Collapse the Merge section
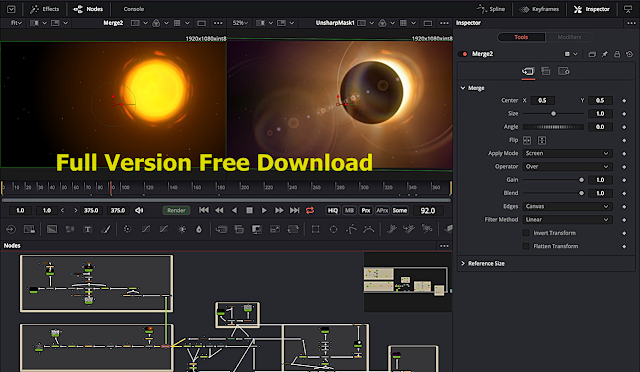The width and height of the screenshot is (640, 372). (x=463, y=88)
